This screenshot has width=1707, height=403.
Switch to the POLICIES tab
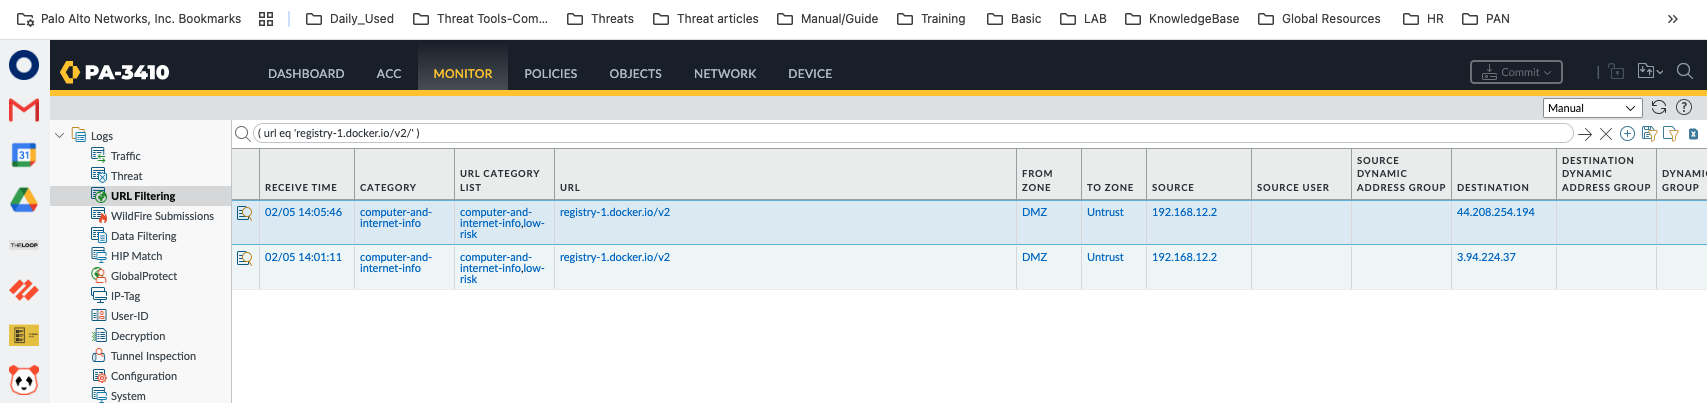pyautogui.click(x=550, y=73)
